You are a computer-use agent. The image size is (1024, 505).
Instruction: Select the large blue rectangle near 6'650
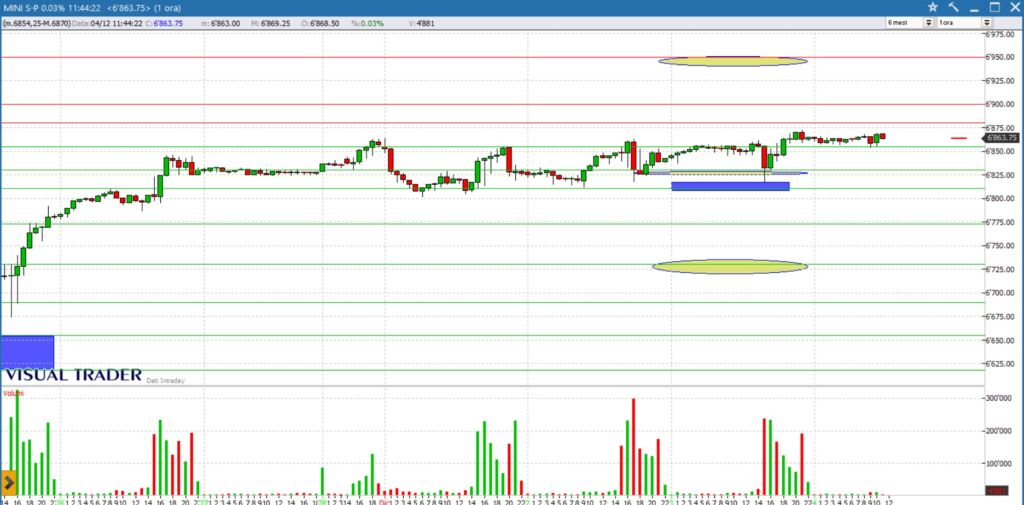point(27,352)
